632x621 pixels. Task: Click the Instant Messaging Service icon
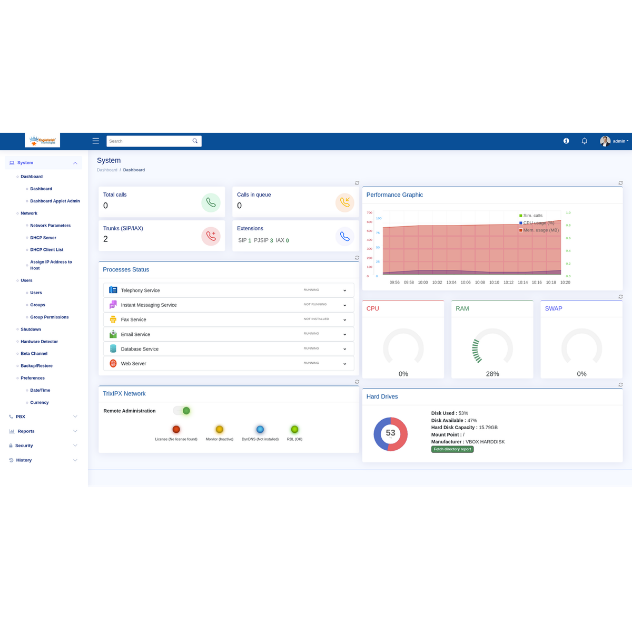click(113, 305)
